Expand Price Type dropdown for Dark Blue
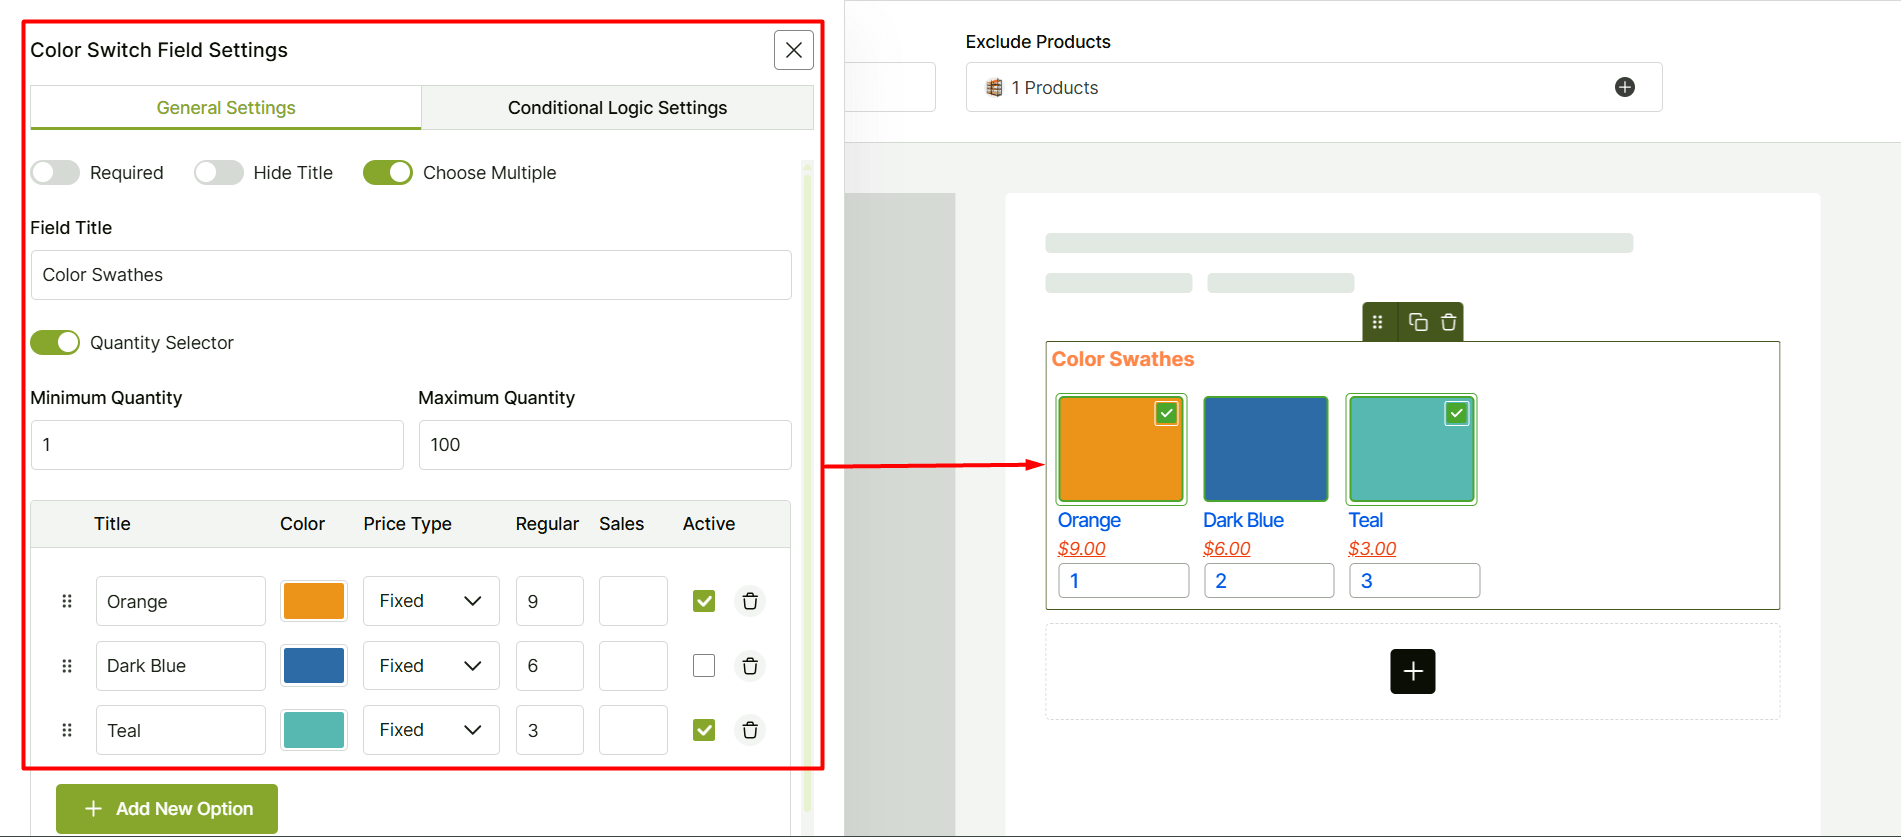Viewport: 1901px width, 837px height. point(430,666)
